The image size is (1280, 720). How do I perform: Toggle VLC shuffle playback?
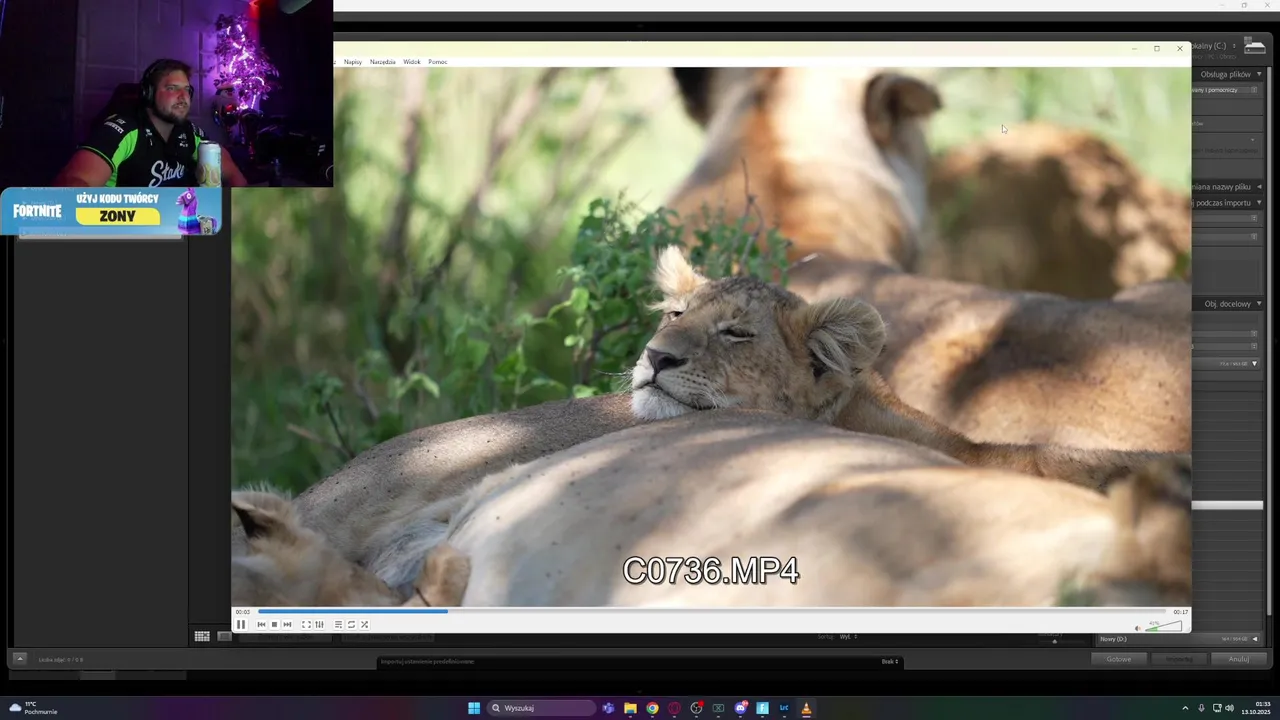(x=364, y=624)
